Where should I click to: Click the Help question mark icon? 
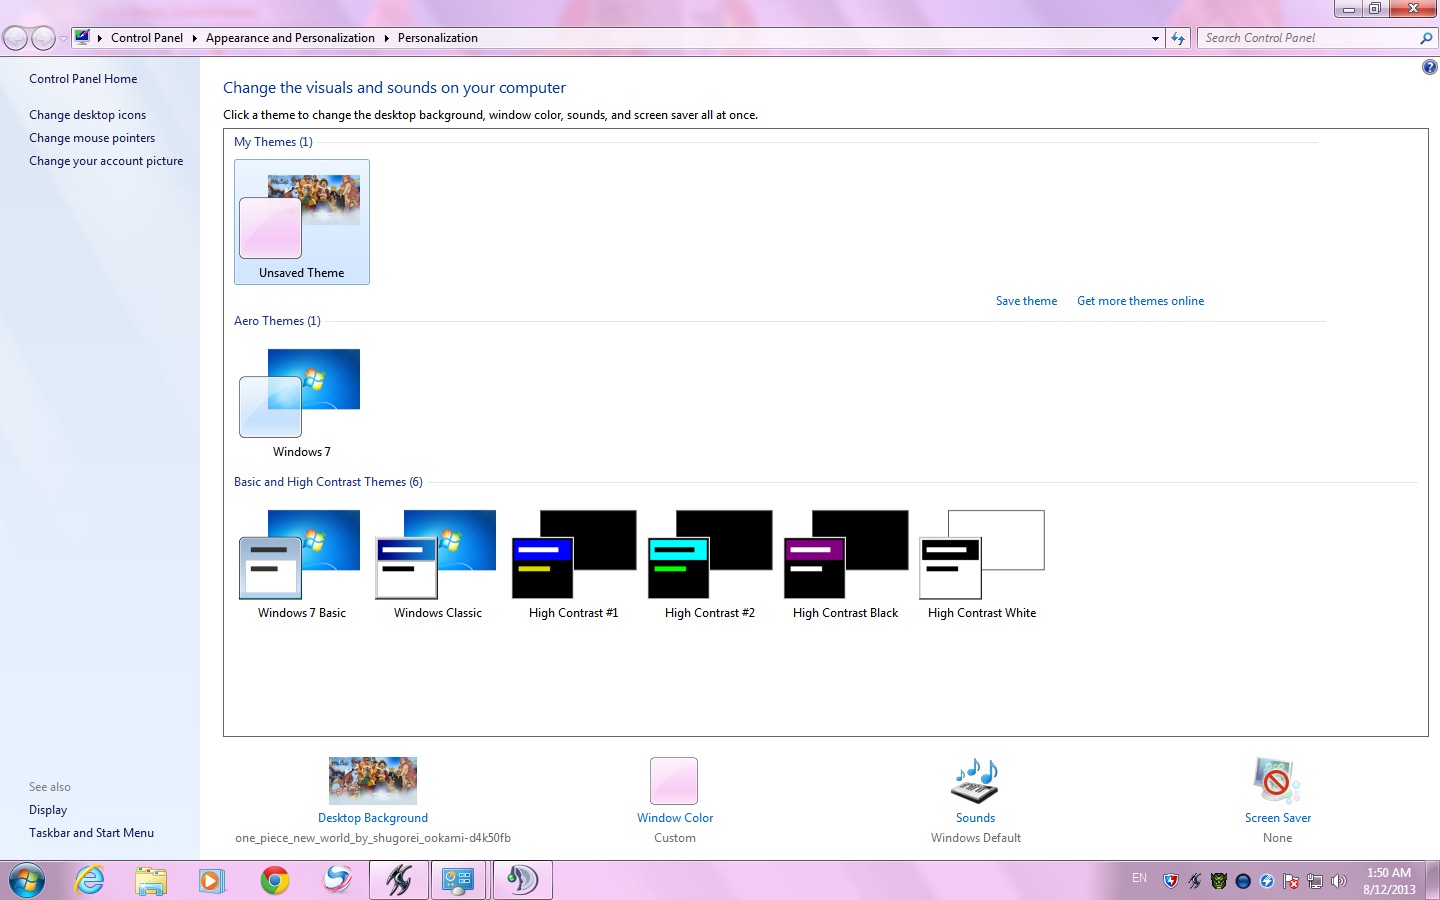point(1429,68)
